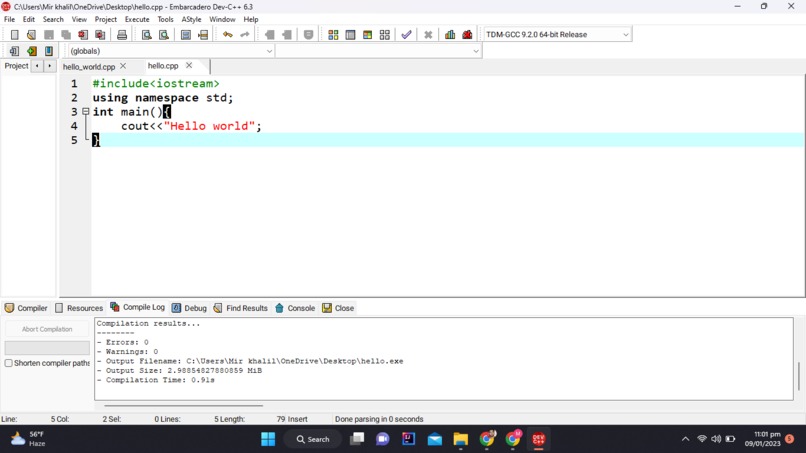806x453 pixels.
Task: Redo the last undone edit
Action: click(245, 34)
